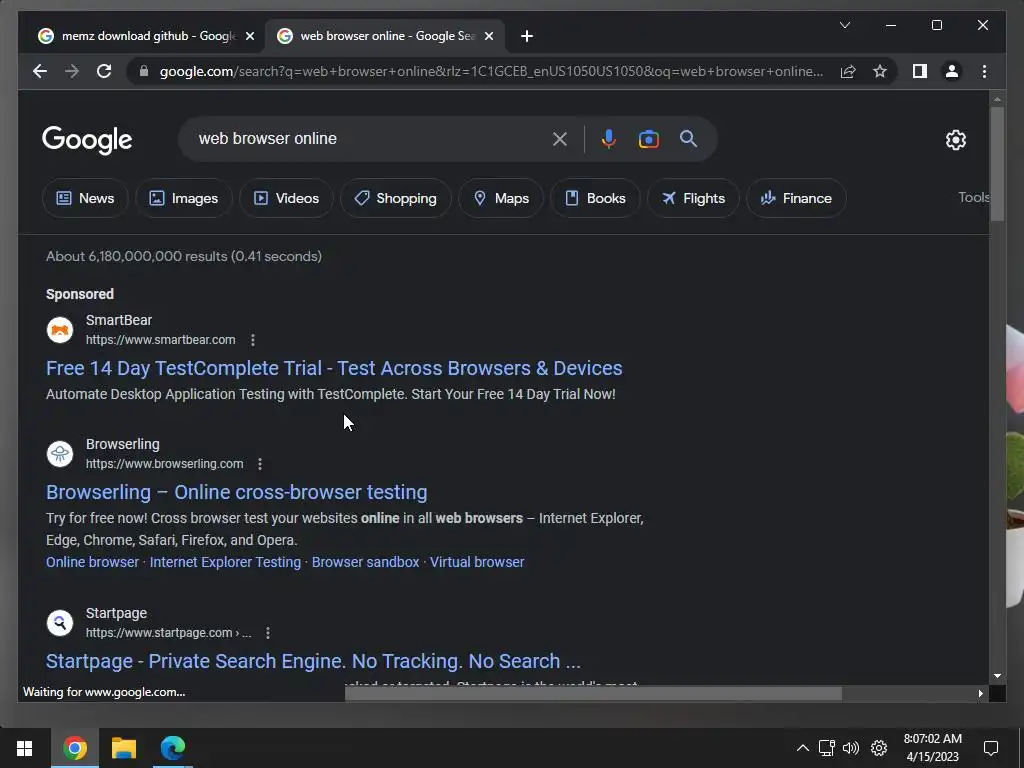
Task: Filter results by Finance
Action: pyautogui.click(x=796, y=198)
